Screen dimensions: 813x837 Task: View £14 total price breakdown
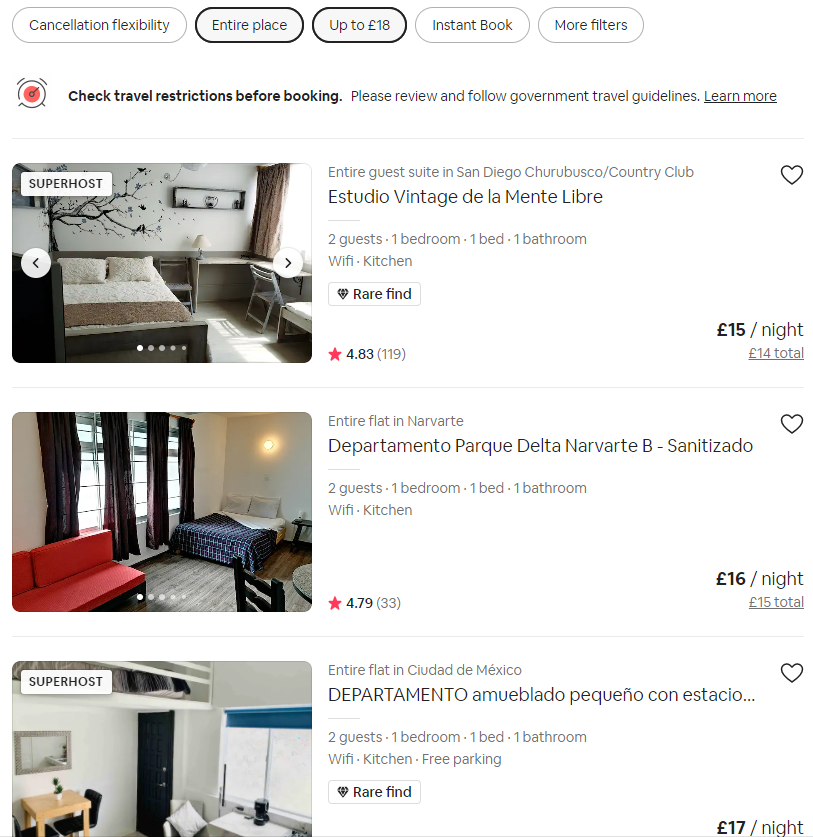click(776, 353)
